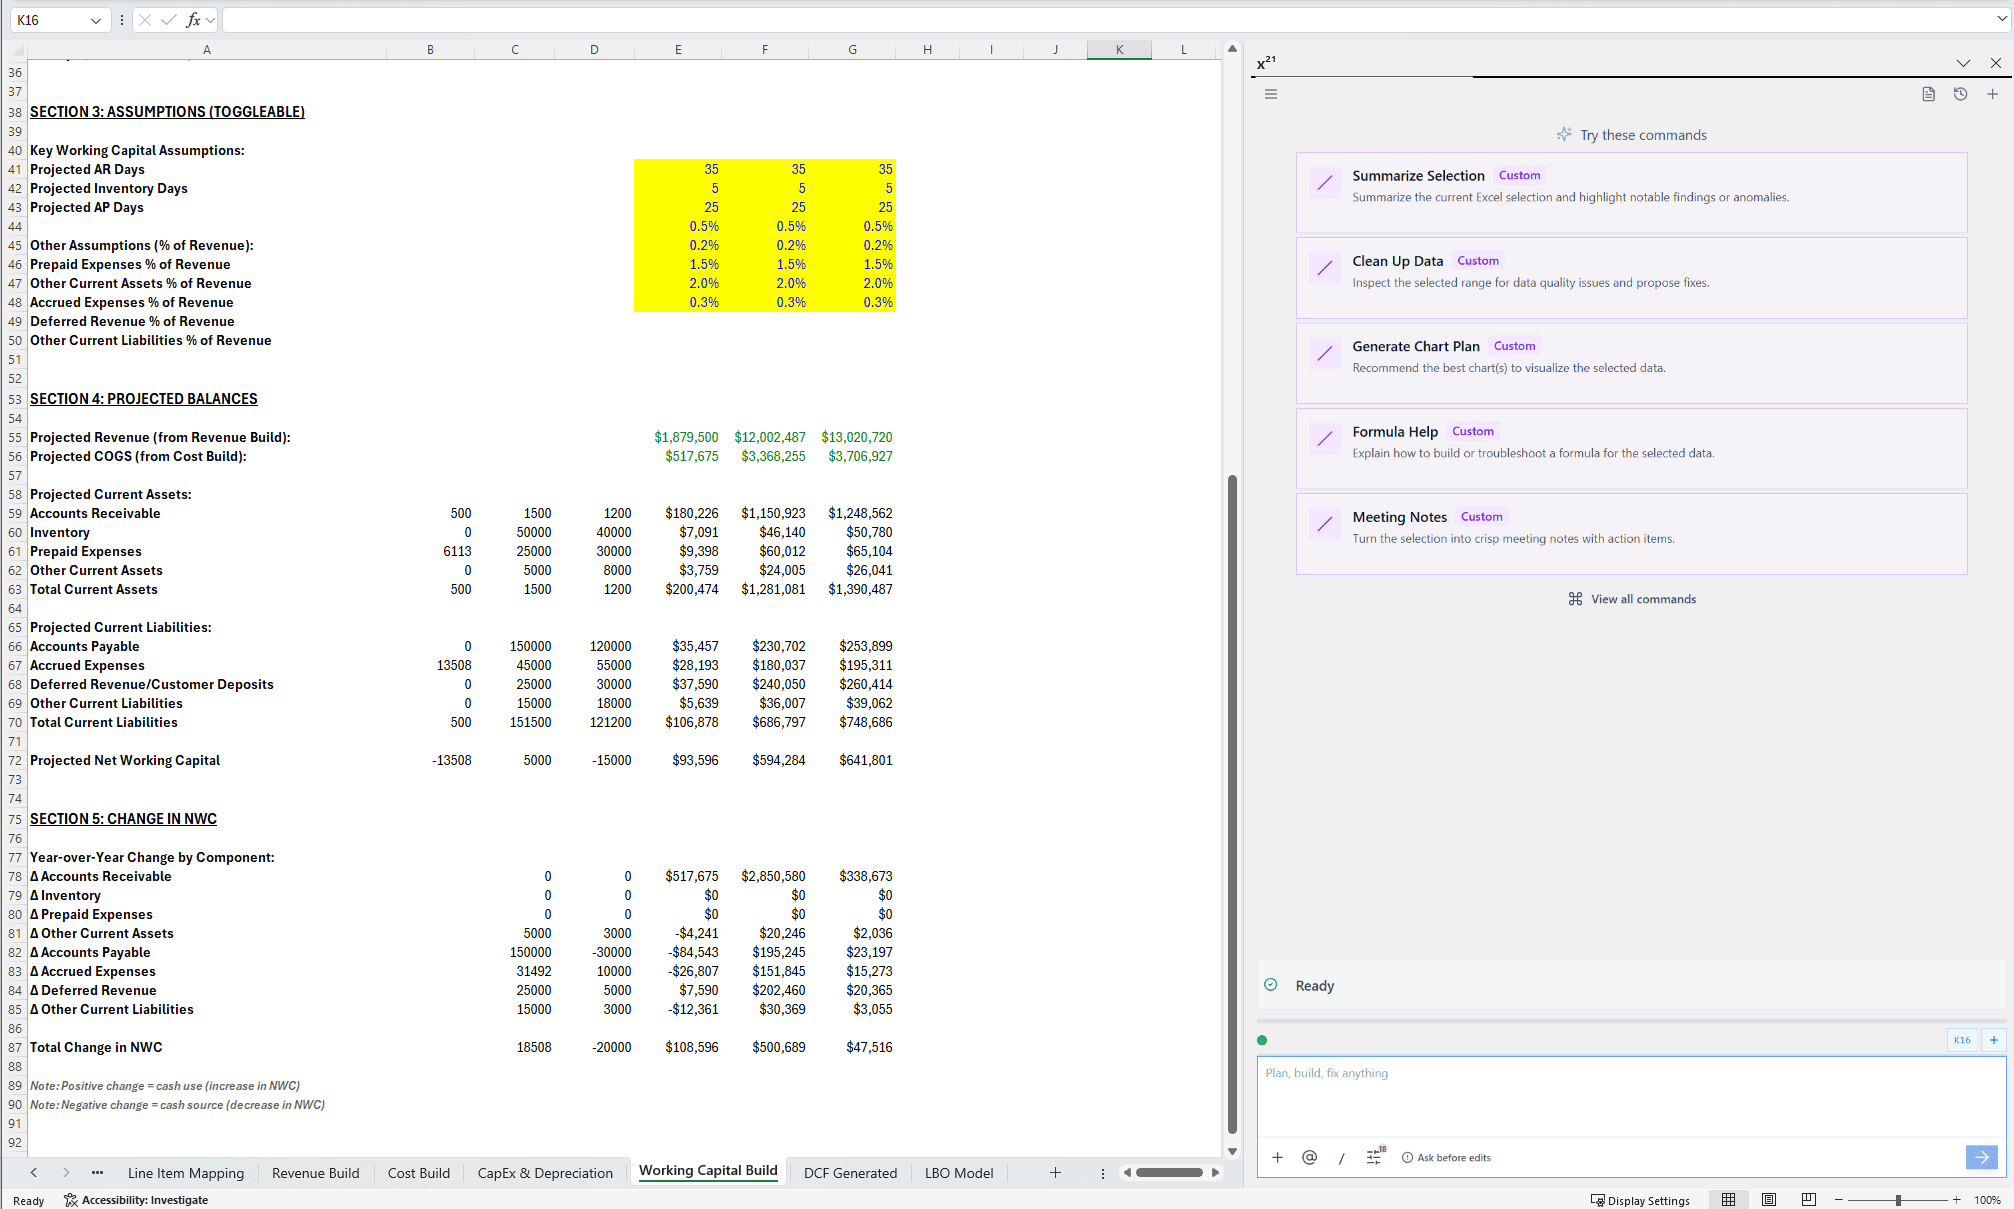Screen dimensions: 2014x1209
Task: Click the document notes icon in the pane header
Action: [x=1928, y=94]
